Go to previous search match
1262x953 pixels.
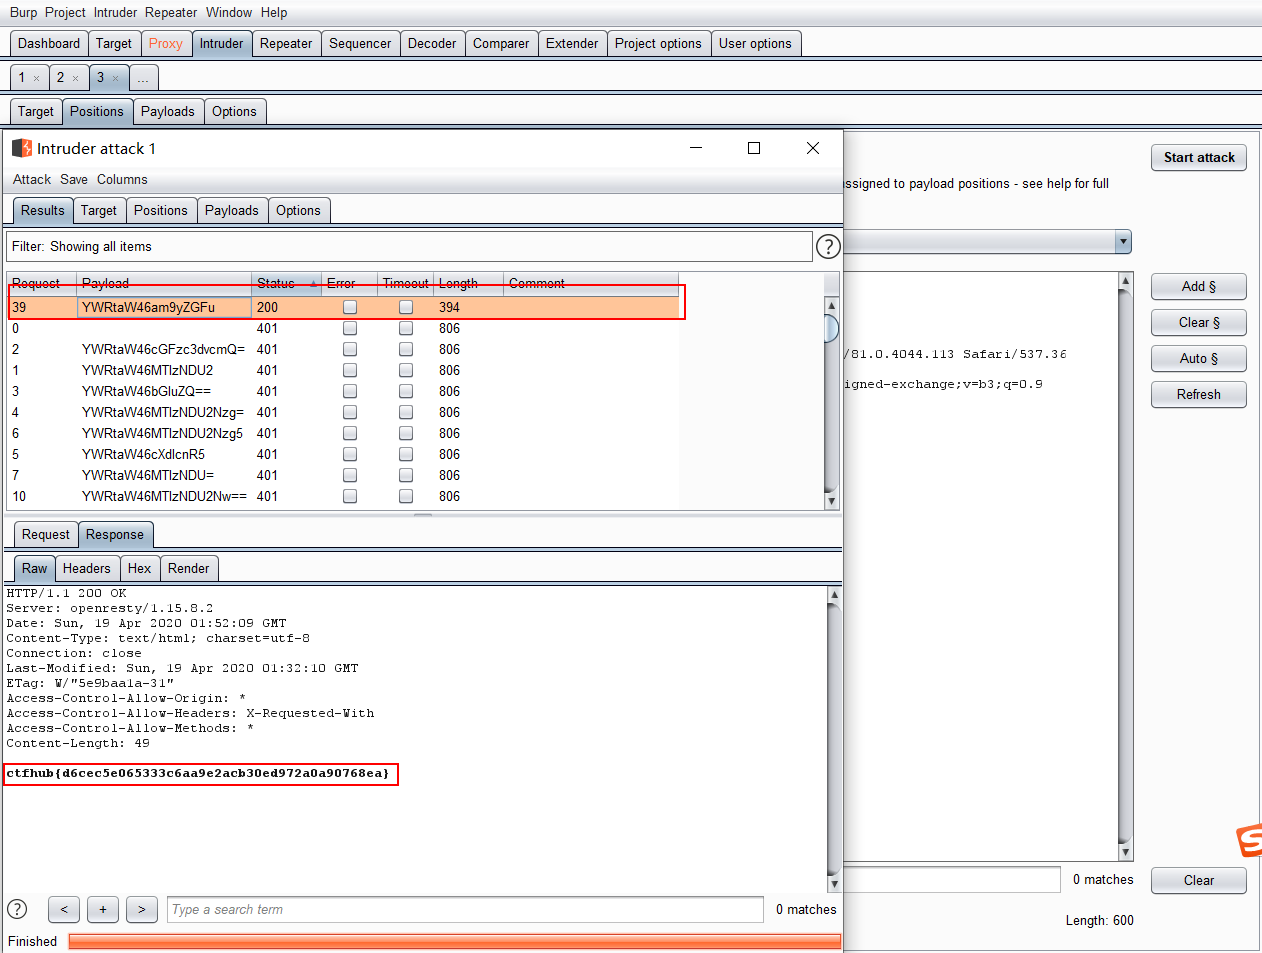64,909
